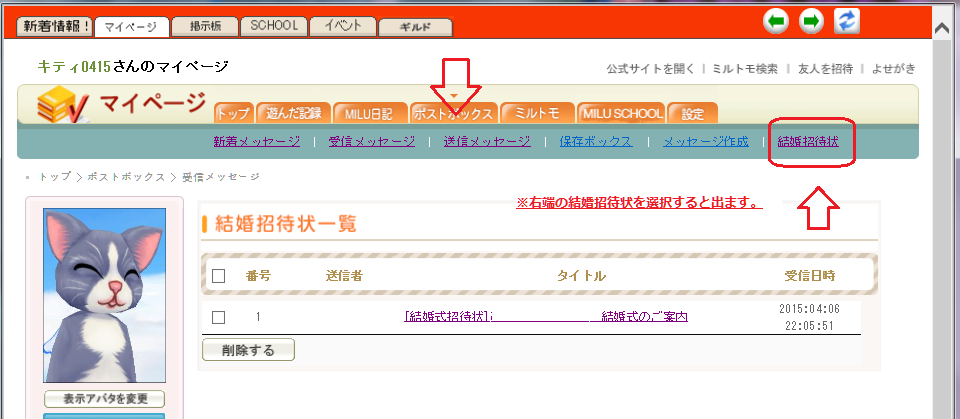This screenshot has width=960, height=419.
Task: Open 保存ボックス link
Action: pos(596,142)
